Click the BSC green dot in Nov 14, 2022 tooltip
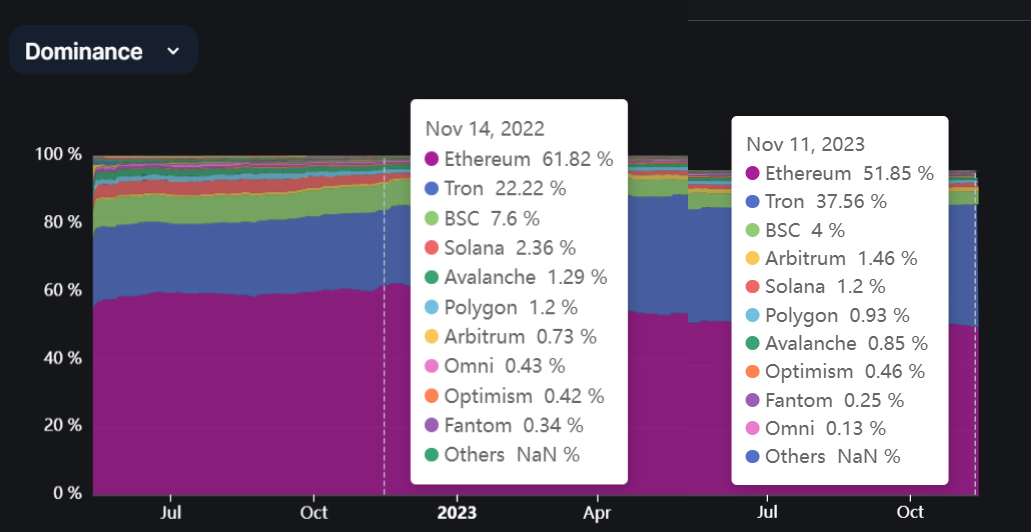1031x532 pixels. coord(431,218)
